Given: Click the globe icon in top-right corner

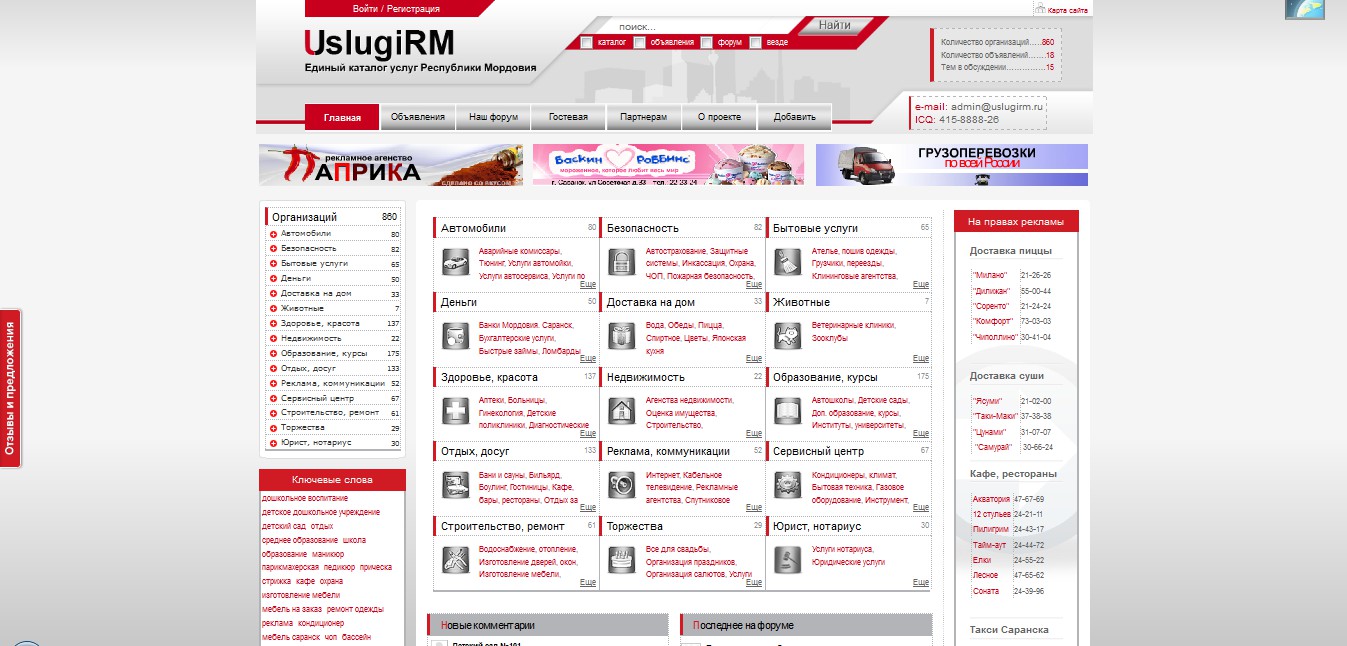Looking at the screenshot, I should pyautogui.click(x=1305, y=9).
